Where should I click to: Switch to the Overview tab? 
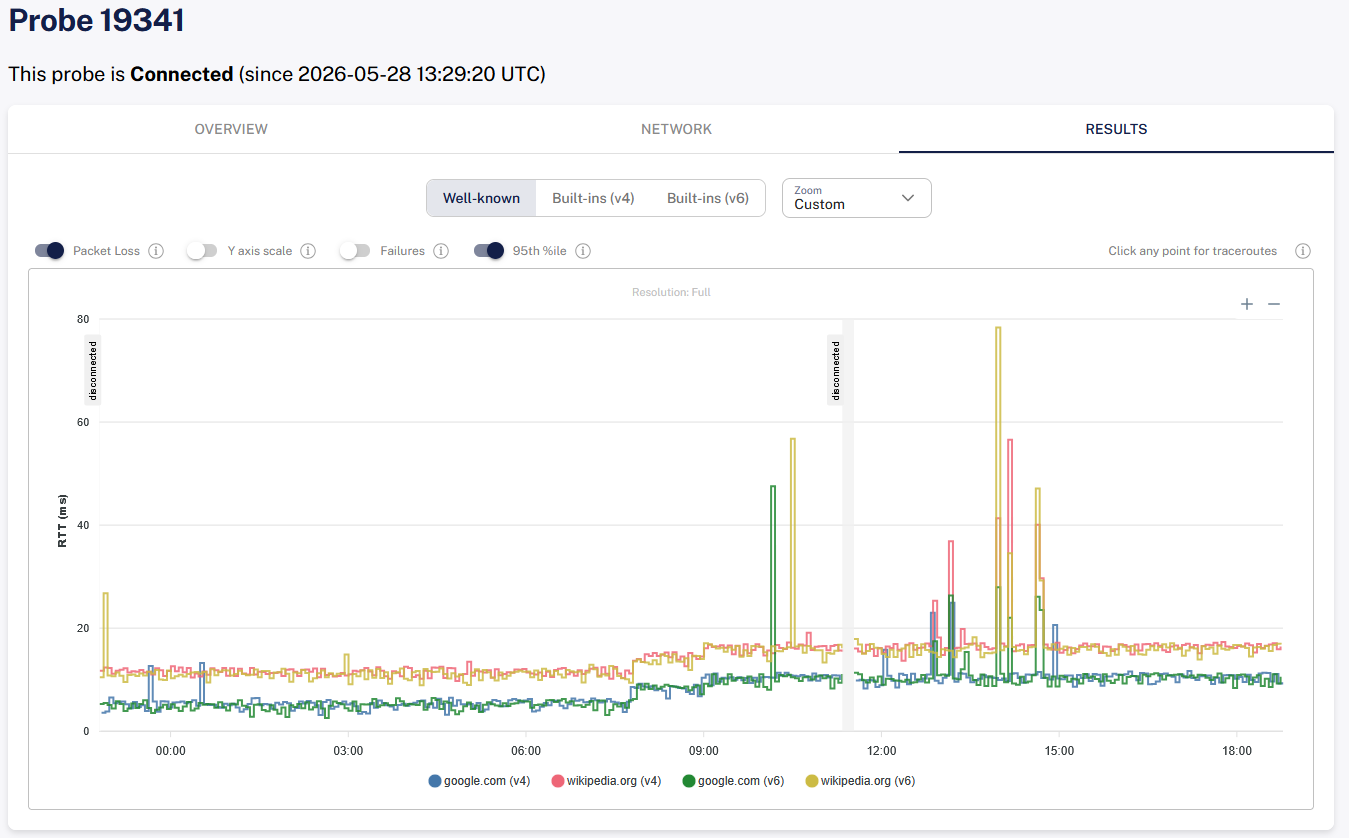(231, 129)
